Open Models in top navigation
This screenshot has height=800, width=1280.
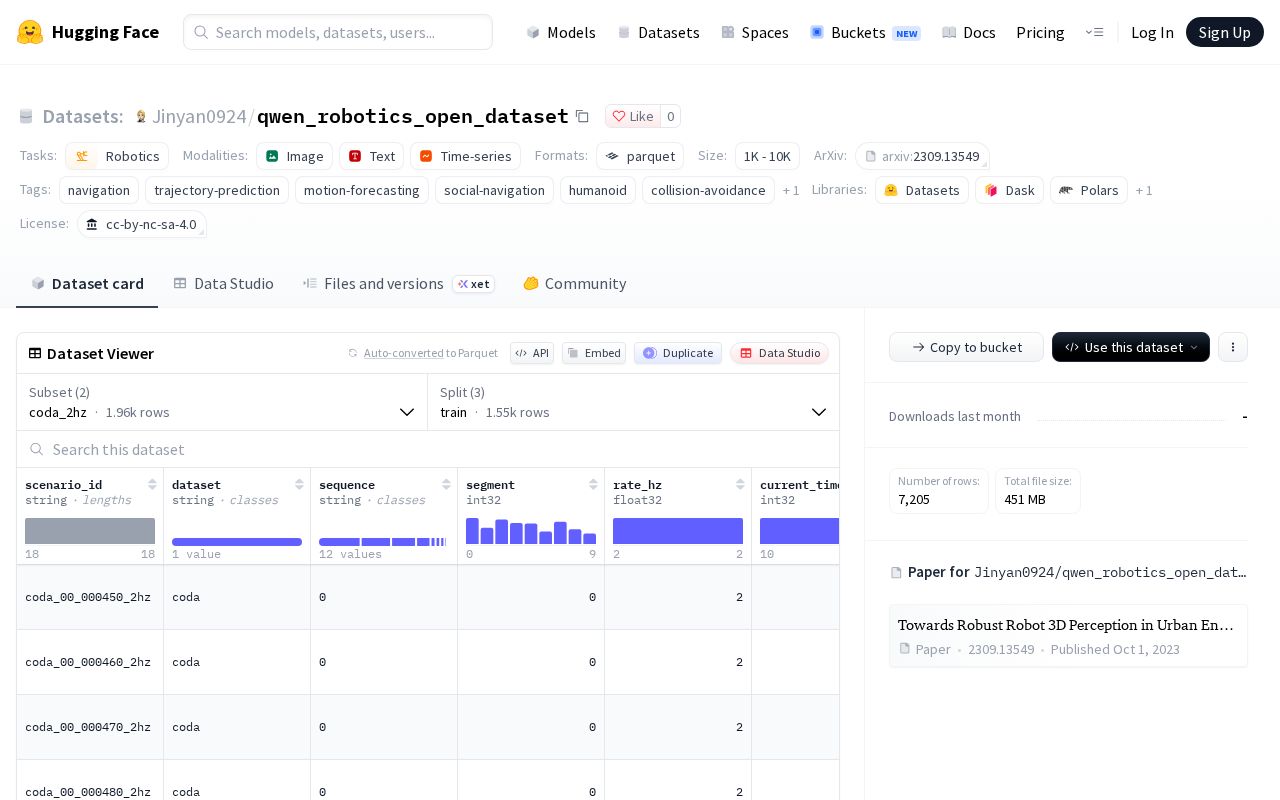tap(561, 32)
